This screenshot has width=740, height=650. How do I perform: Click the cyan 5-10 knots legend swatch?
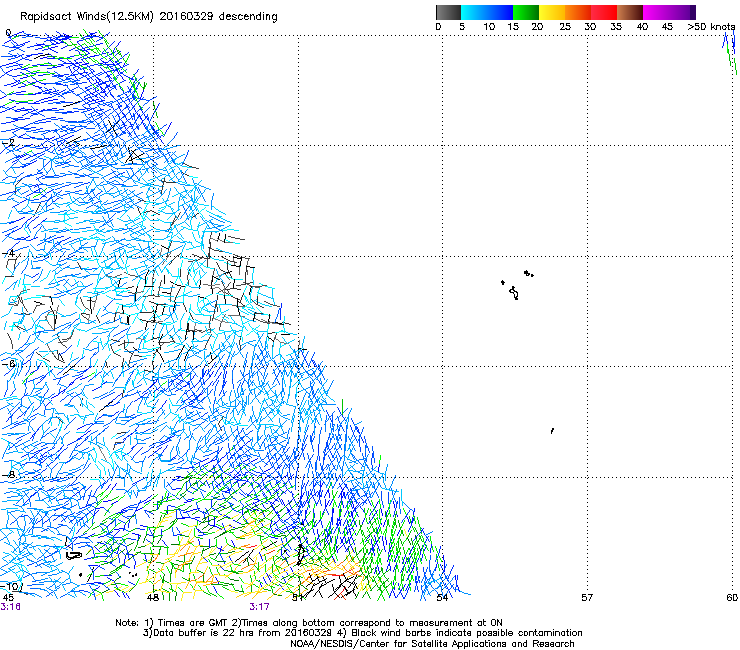coord(474,12)
